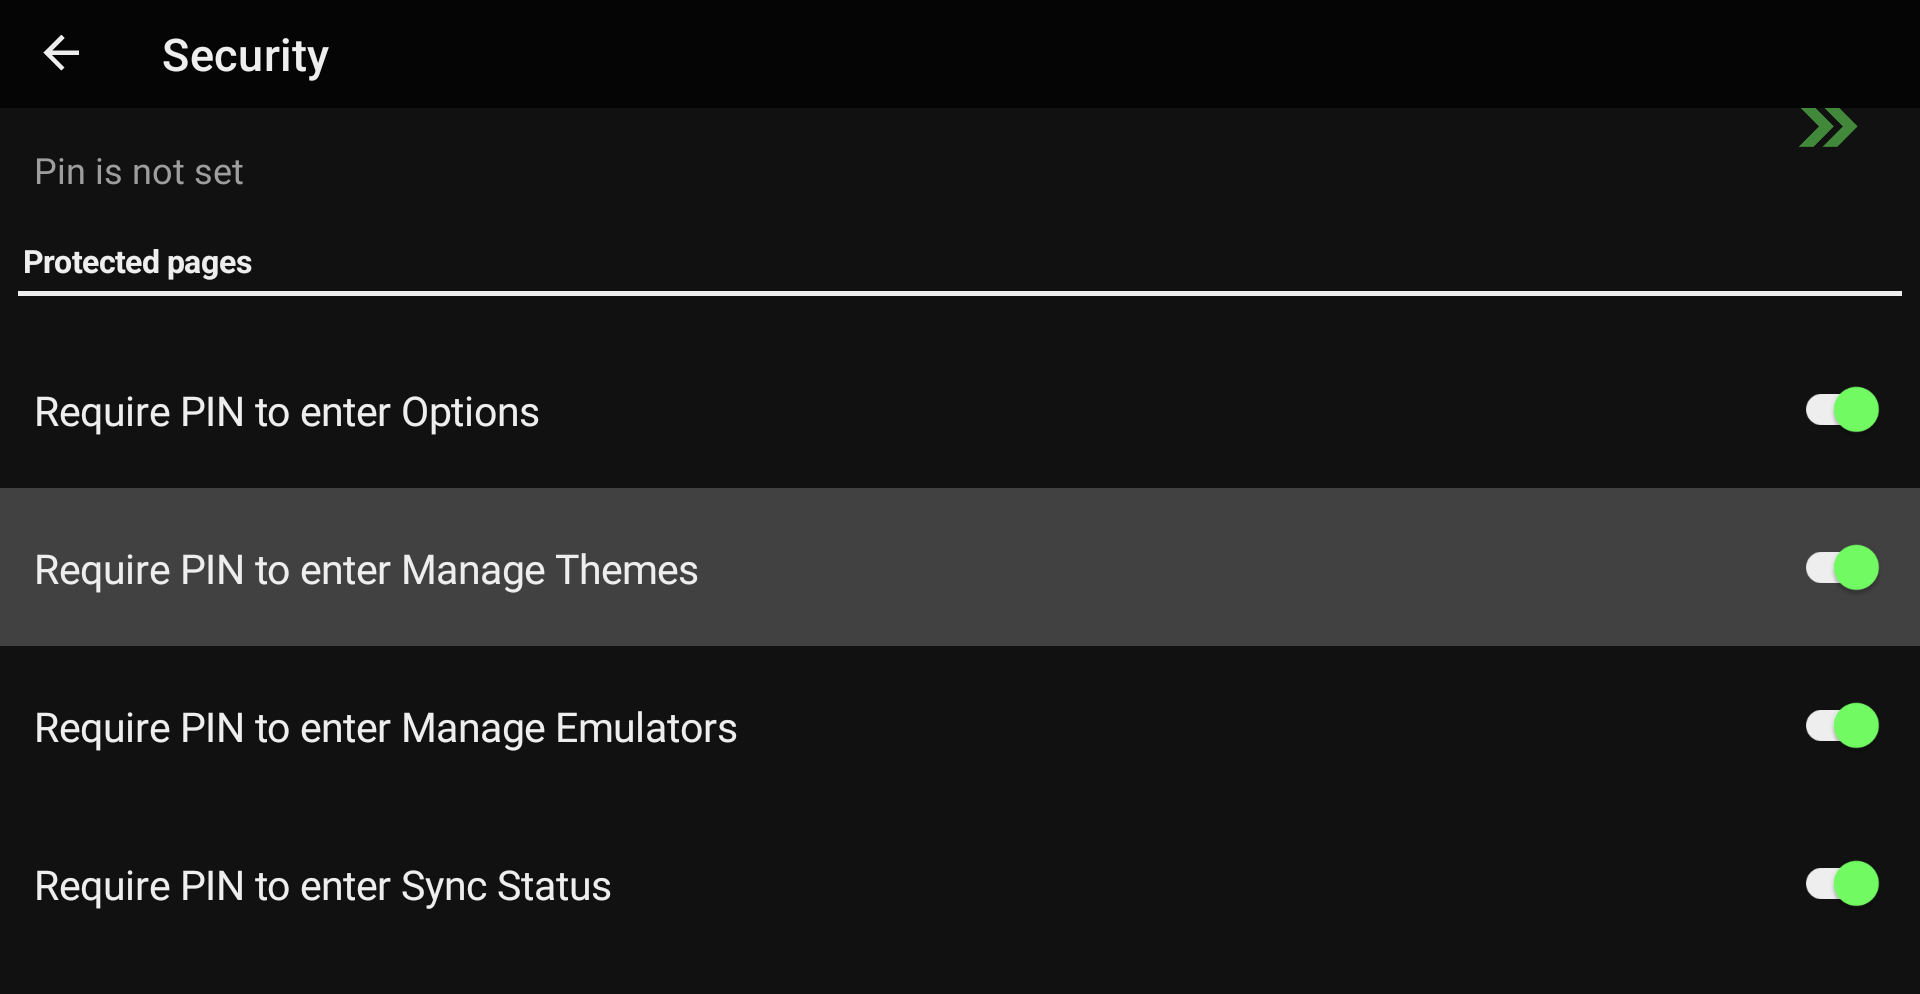The image size is (1920, 994).
Task: Switch off Sync Status PIN toggle
Action: pos(1842,884)
